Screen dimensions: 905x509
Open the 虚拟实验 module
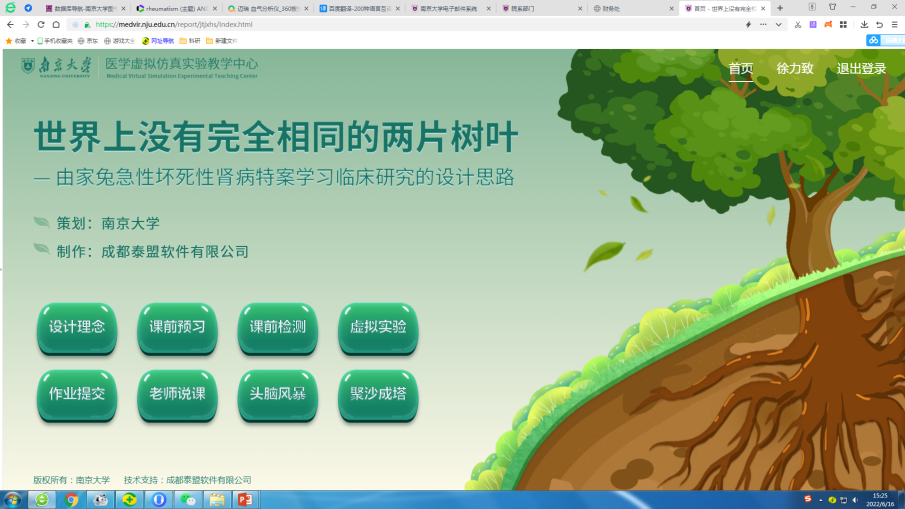coord(377,327)
